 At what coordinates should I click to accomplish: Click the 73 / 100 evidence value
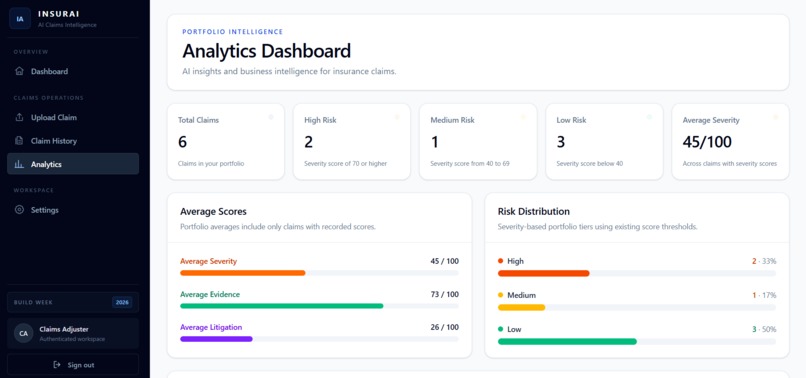tap(445, 294)
